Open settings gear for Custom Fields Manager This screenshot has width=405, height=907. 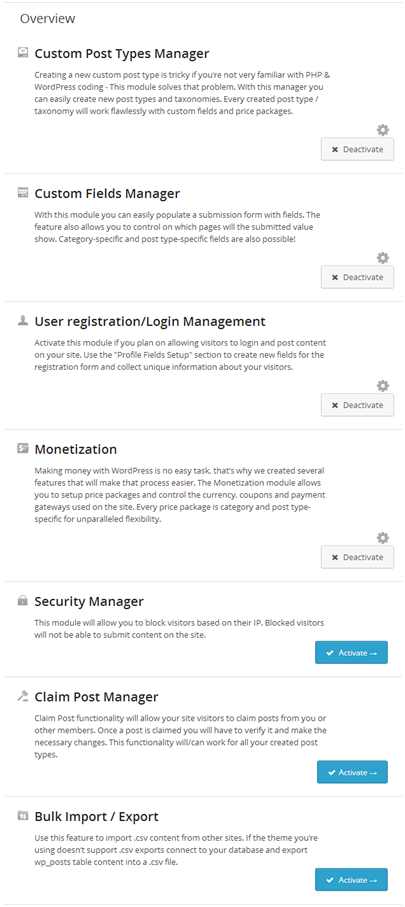click(382, 257)
